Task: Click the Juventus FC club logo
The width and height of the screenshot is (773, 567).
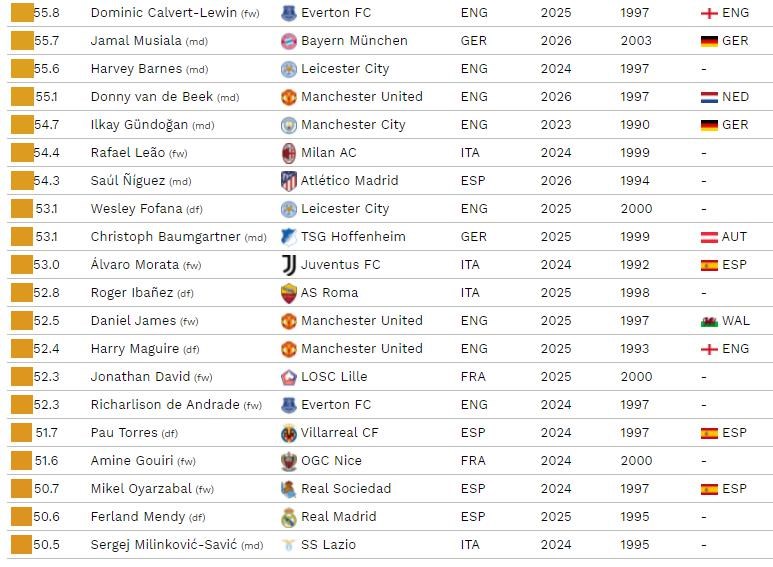Action: tap(289, 265)
